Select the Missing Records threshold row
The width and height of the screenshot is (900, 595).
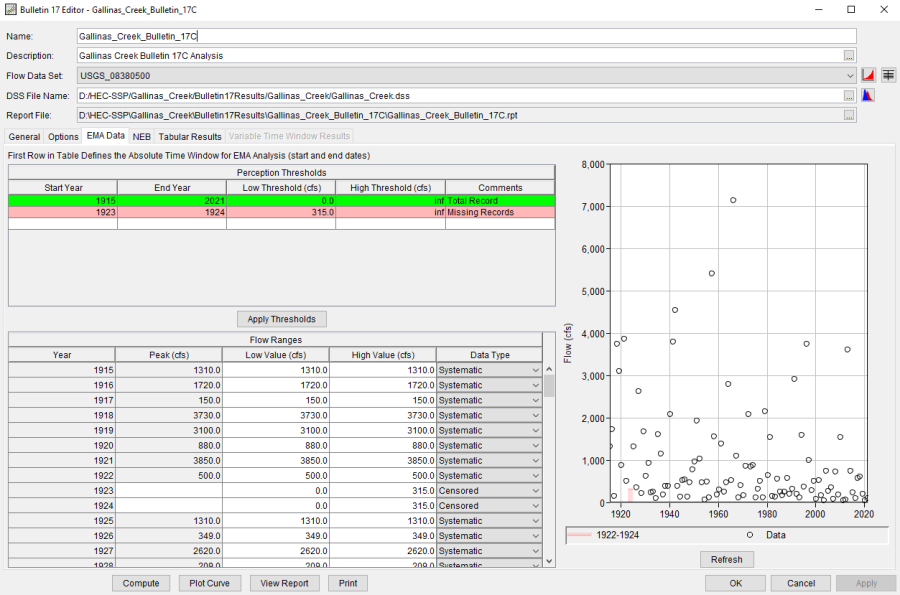point(280,212)
